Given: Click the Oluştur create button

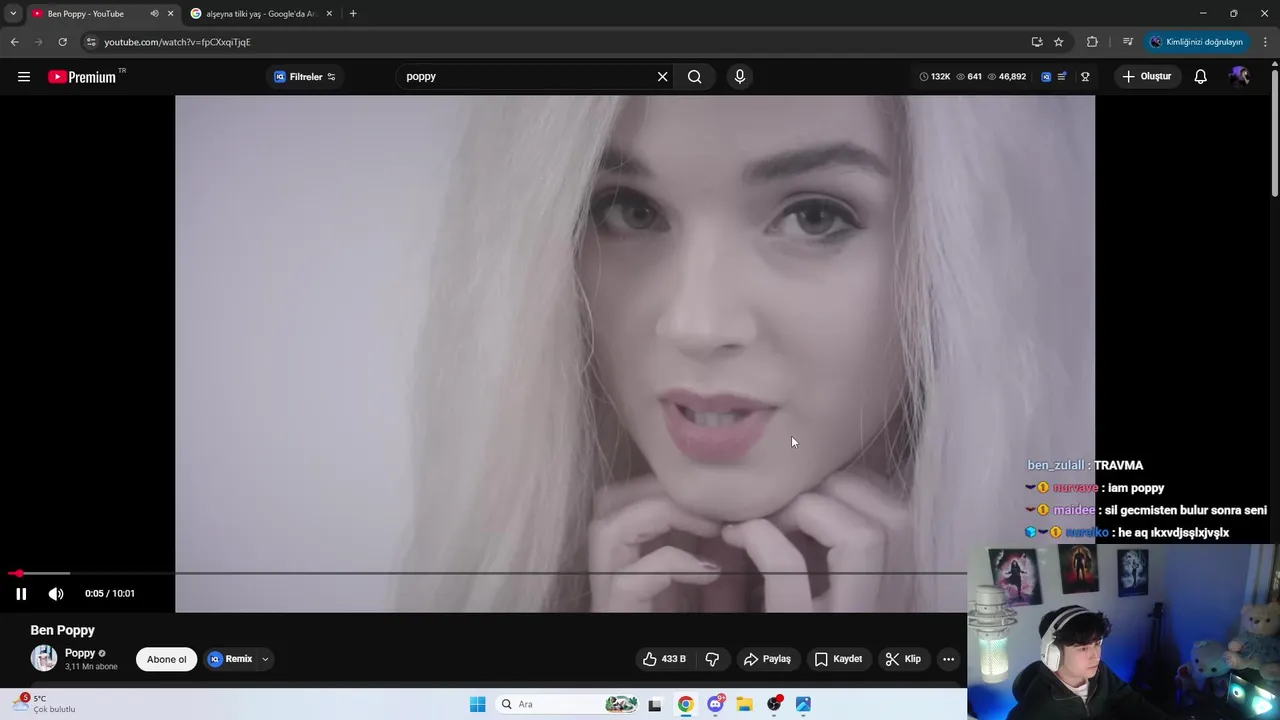Looking at the screenshot, I should (x=1146, y=77).
